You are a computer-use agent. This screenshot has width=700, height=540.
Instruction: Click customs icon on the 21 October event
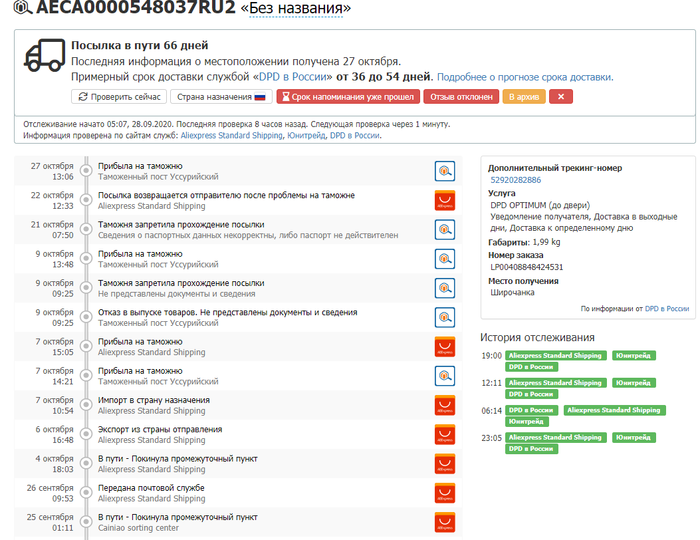(x=445, y=229)
